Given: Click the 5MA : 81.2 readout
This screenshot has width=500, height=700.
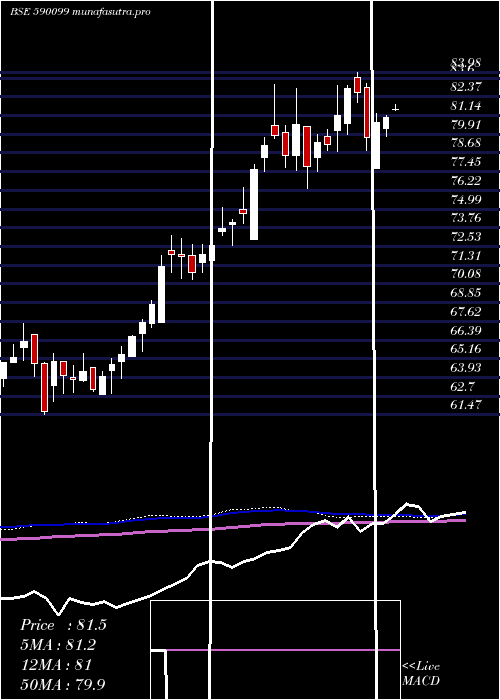Looking at the screenshot, I should pos(58,645).
